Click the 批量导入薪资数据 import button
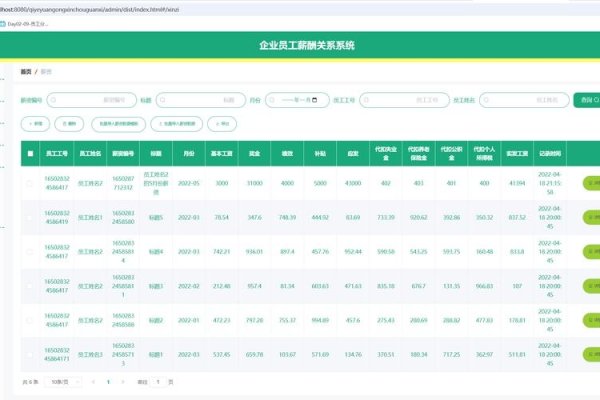600x400 pixels. point(177,124)
